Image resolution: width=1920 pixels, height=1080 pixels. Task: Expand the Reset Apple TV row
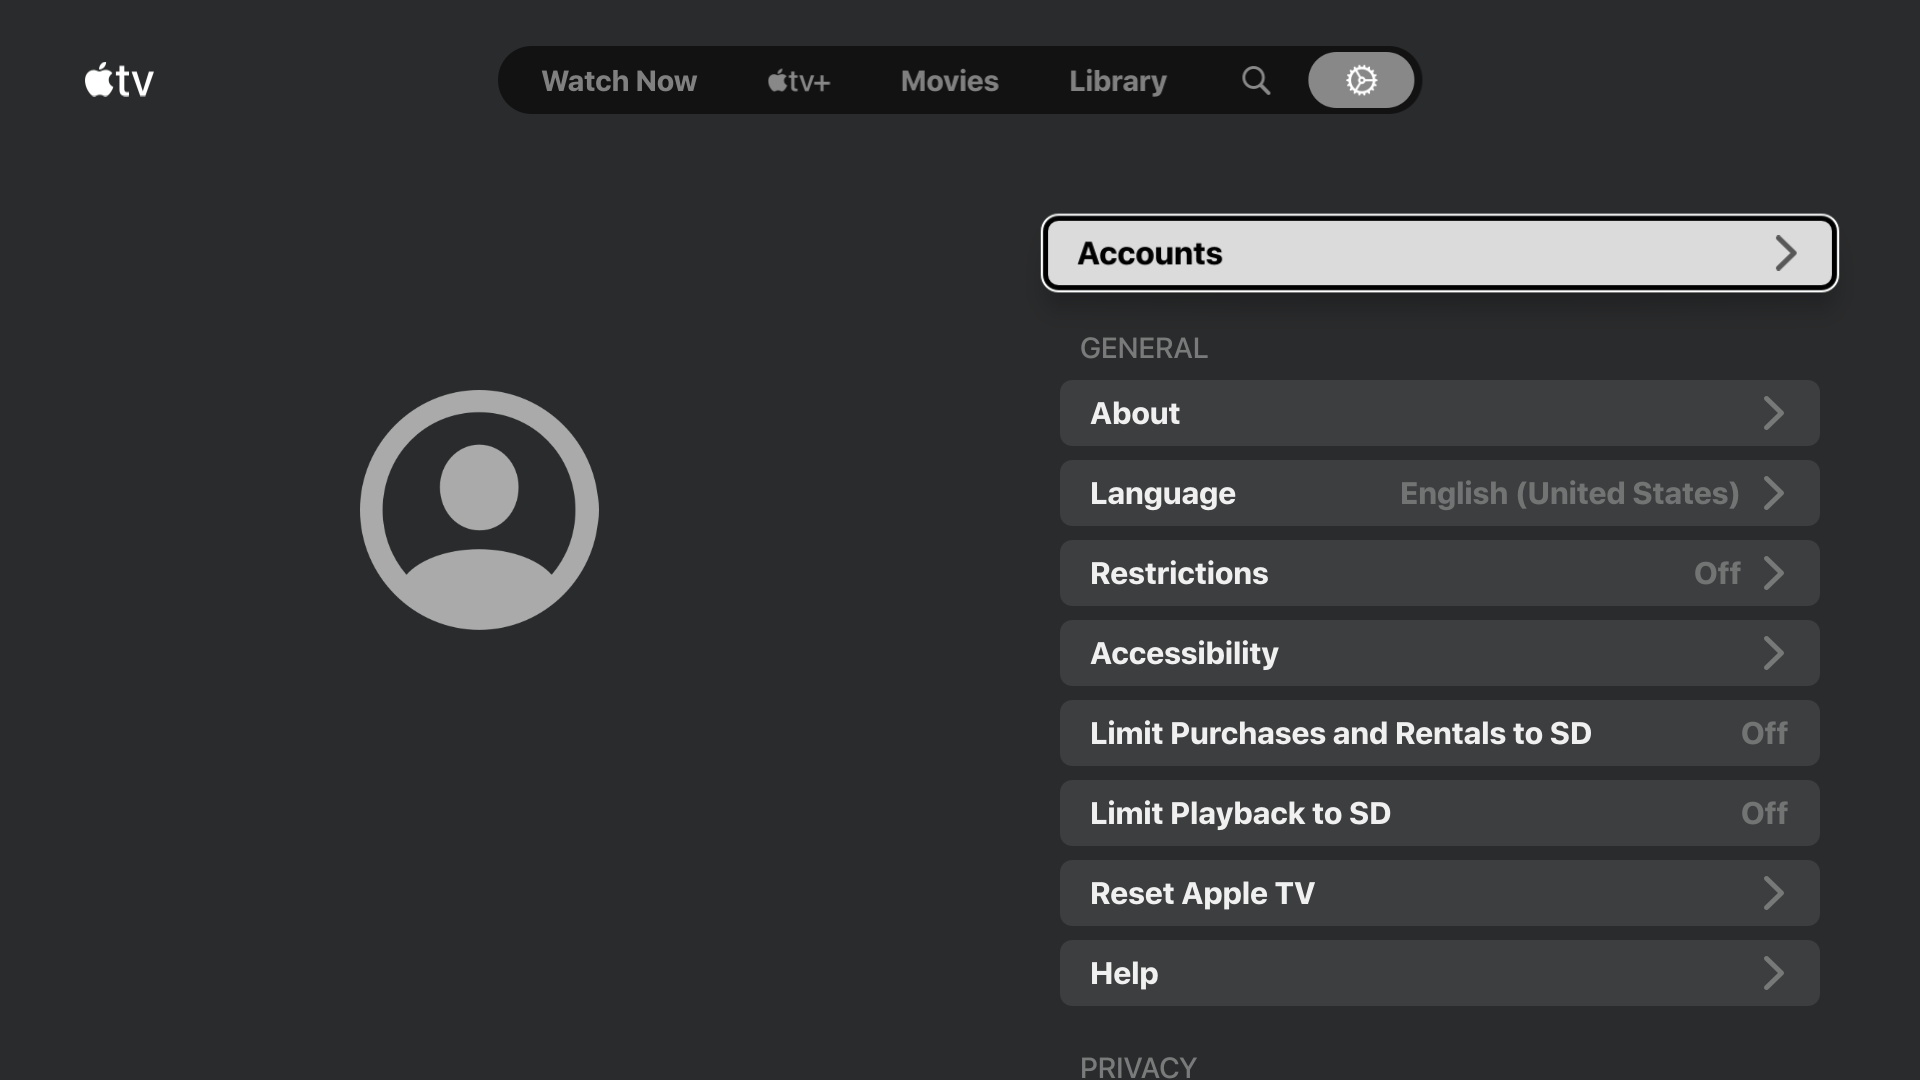tap(1439, 893)
